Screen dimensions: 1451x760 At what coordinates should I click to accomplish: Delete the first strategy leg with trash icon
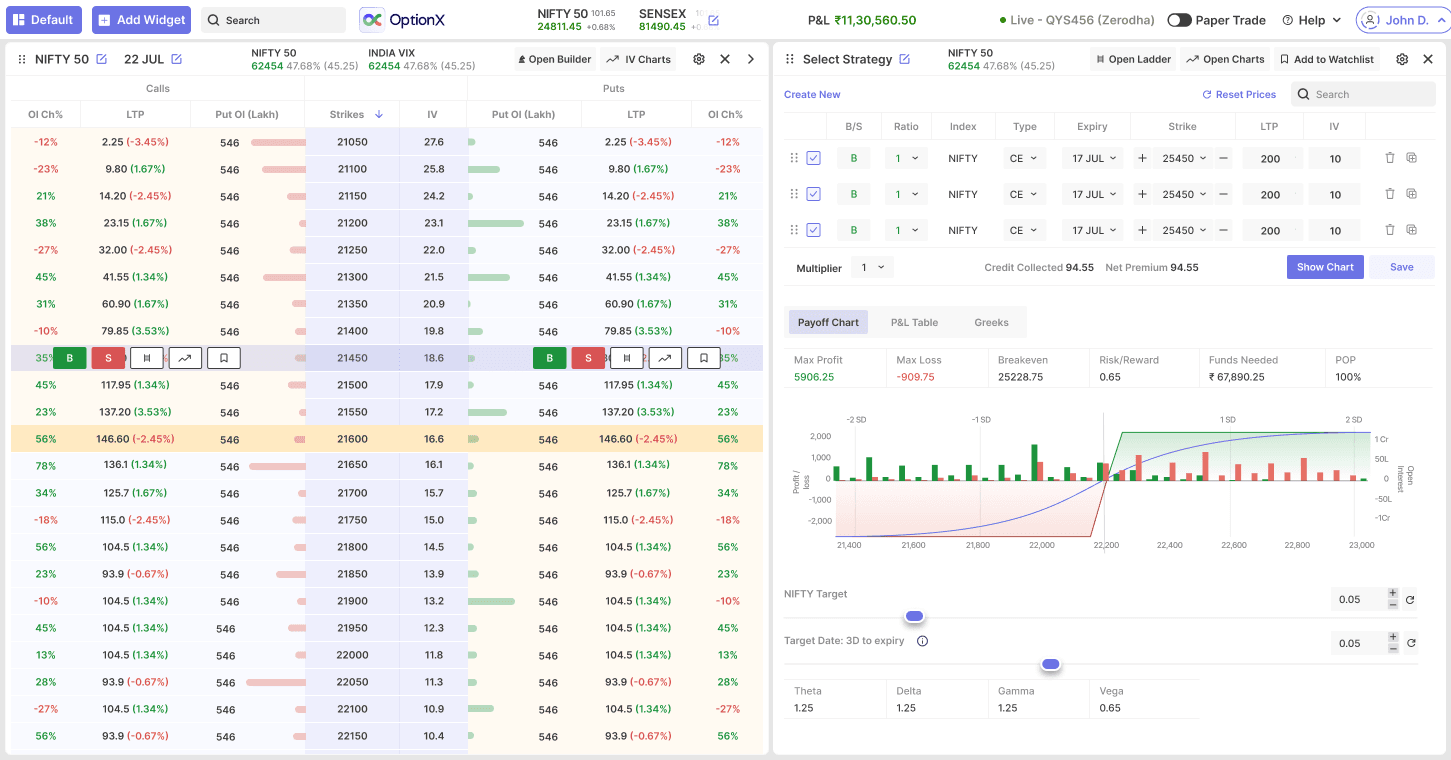tap(1390, 158)
